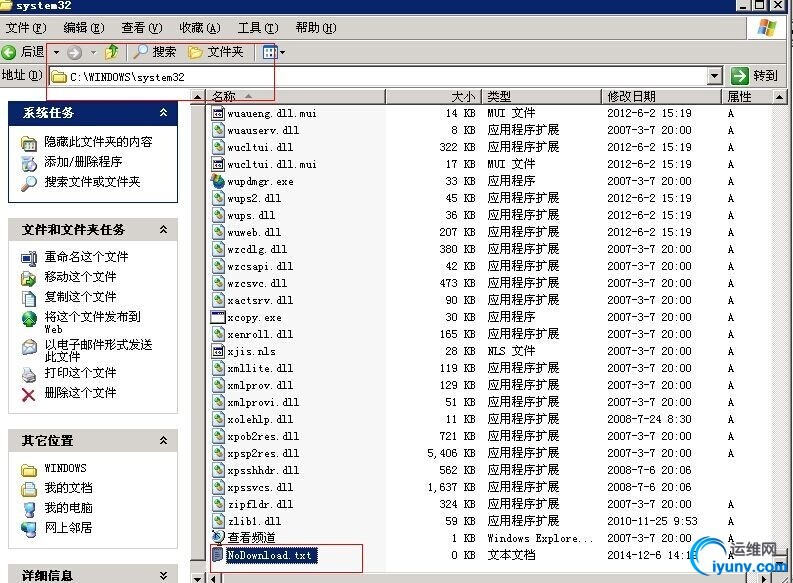Image resolution: width=793 pixels, height=583 pixels.
Task: Click the email this file envelope icon
Action: 29,347
